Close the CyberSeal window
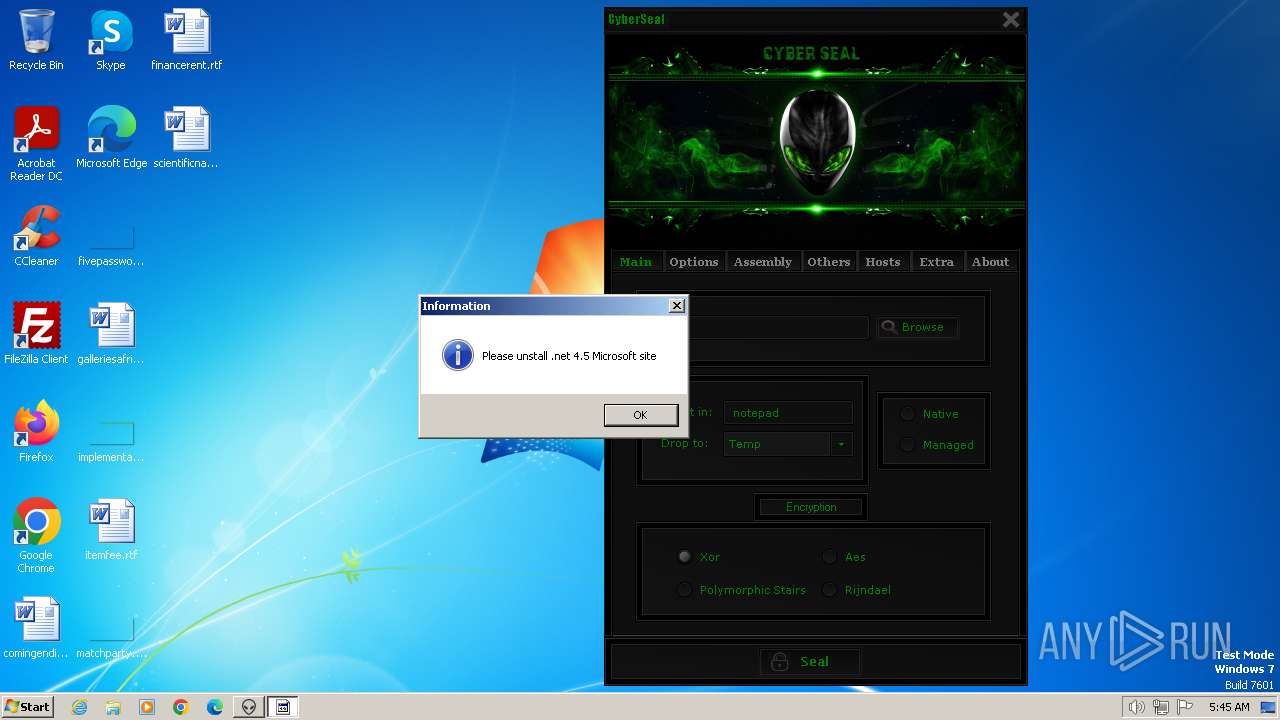 pos(1011,19)
